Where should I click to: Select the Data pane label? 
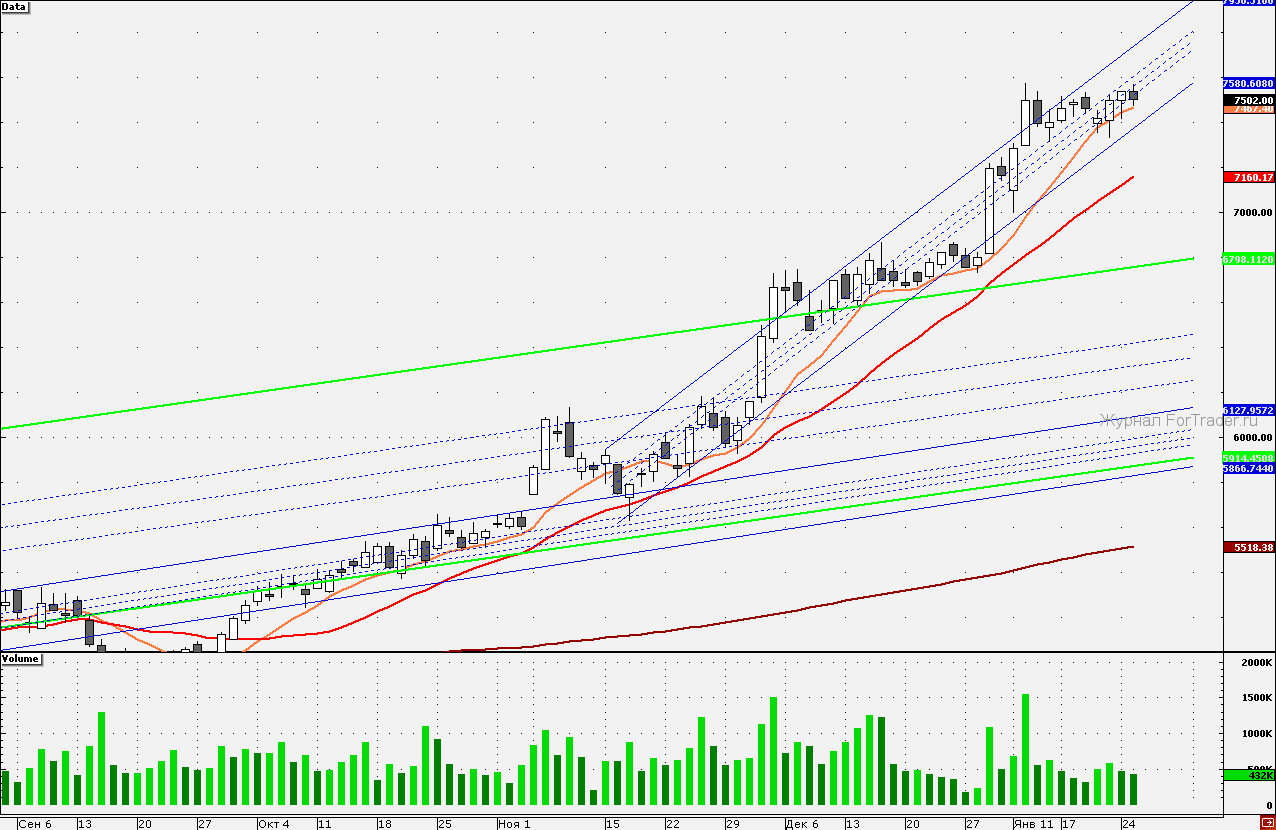[14, 6]
